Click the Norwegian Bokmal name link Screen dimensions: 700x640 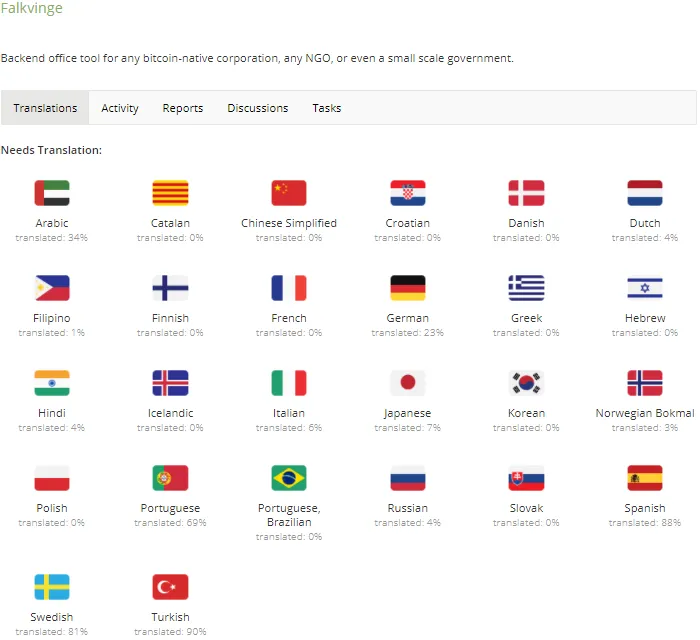[x=645, y=413]
